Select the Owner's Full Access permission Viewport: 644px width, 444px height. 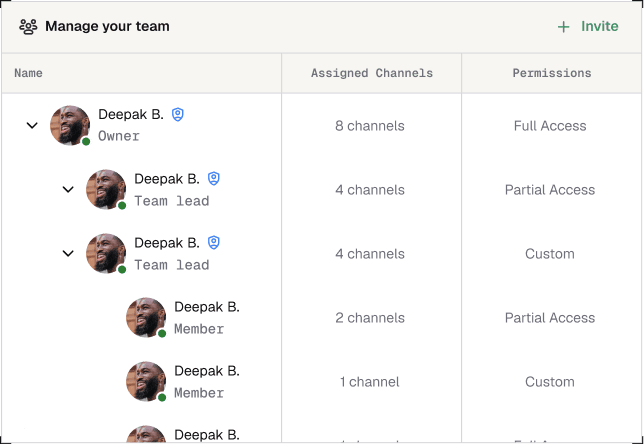point(550,126)
